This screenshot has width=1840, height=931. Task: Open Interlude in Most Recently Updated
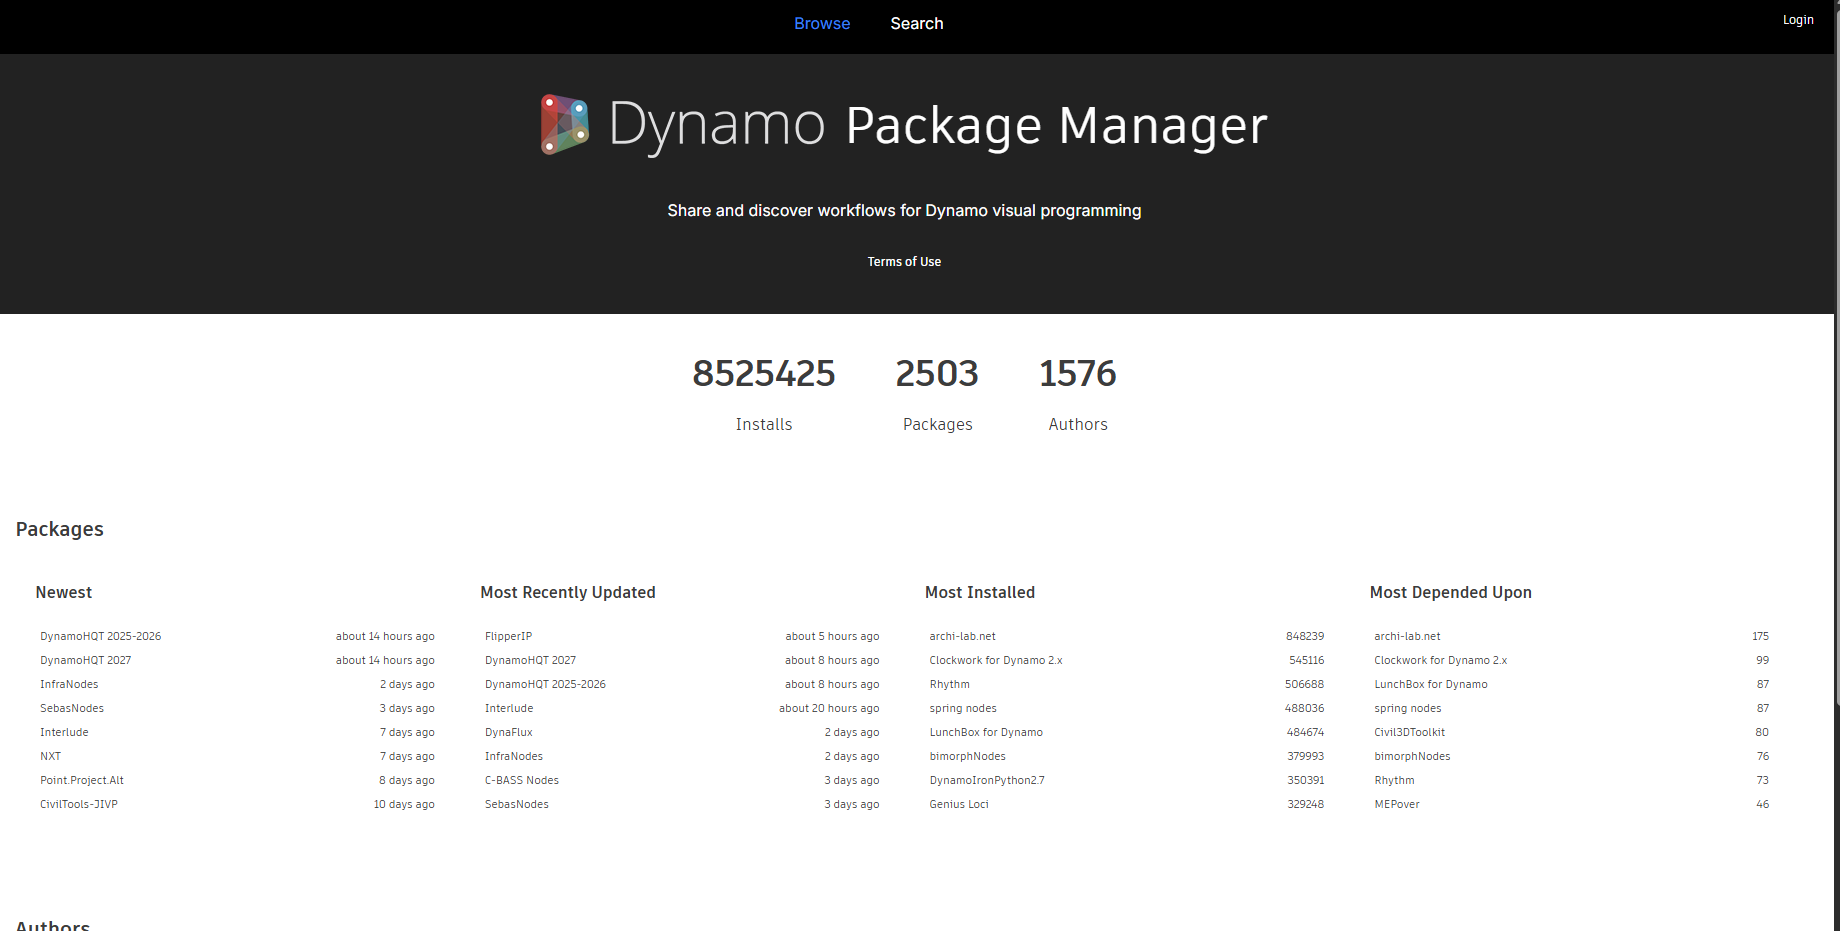(x=509, y=708)
